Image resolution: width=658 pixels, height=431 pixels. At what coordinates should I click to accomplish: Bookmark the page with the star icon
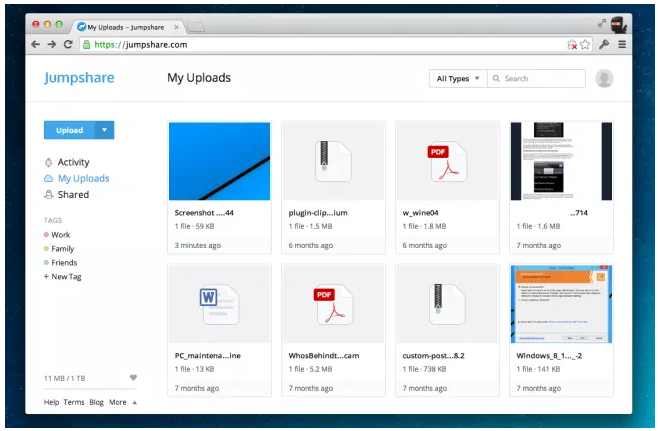(x=585, y=44)
